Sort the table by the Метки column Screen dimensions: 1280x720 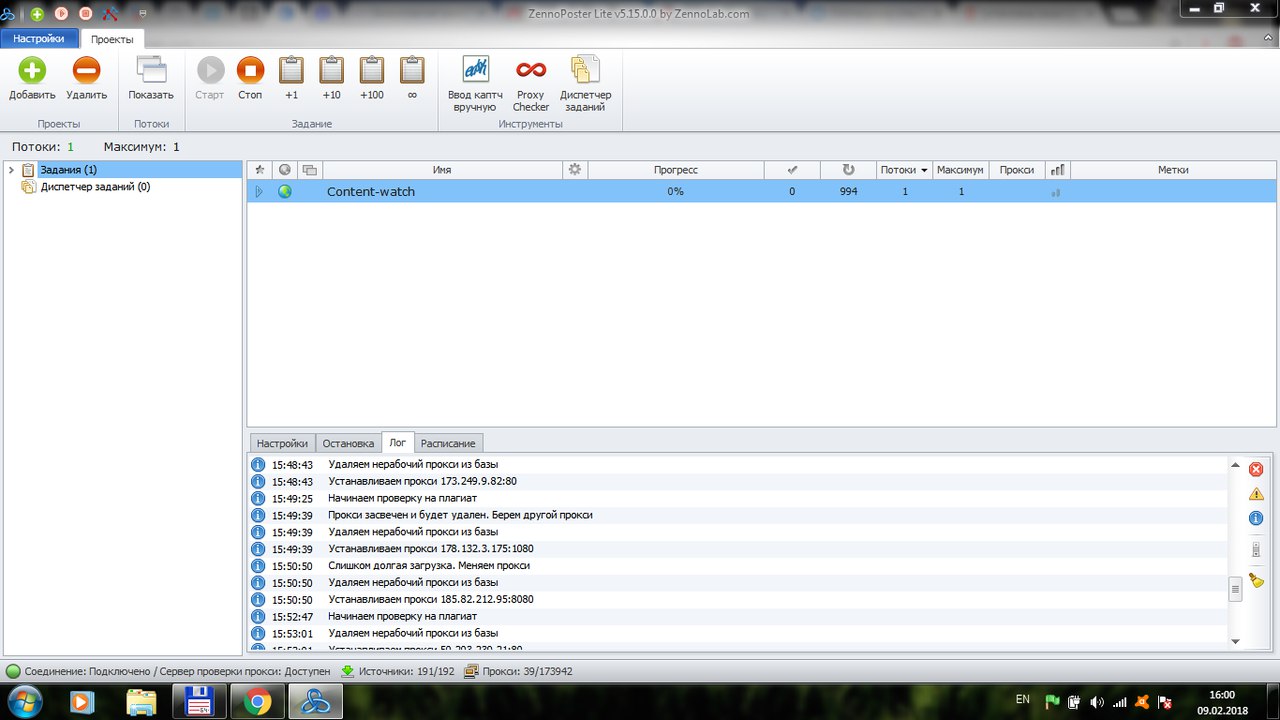[x=1173, y=170]
